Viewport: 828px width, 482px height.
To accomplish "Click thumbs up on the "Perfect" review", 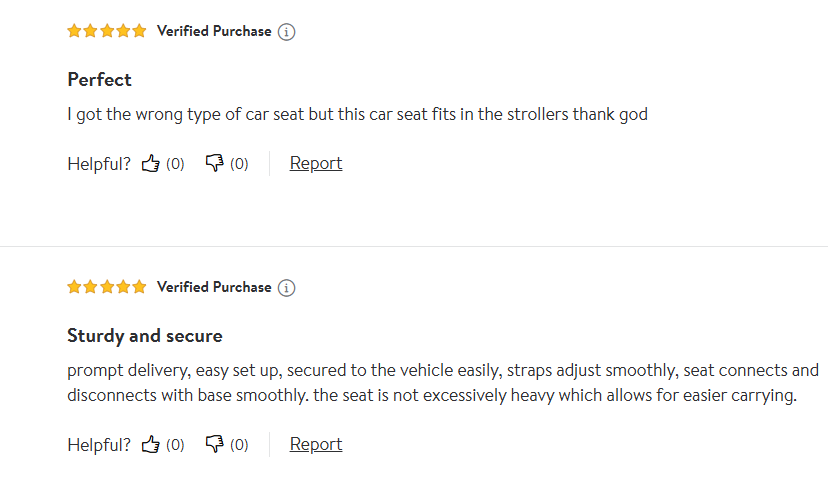I will (151, 164).
